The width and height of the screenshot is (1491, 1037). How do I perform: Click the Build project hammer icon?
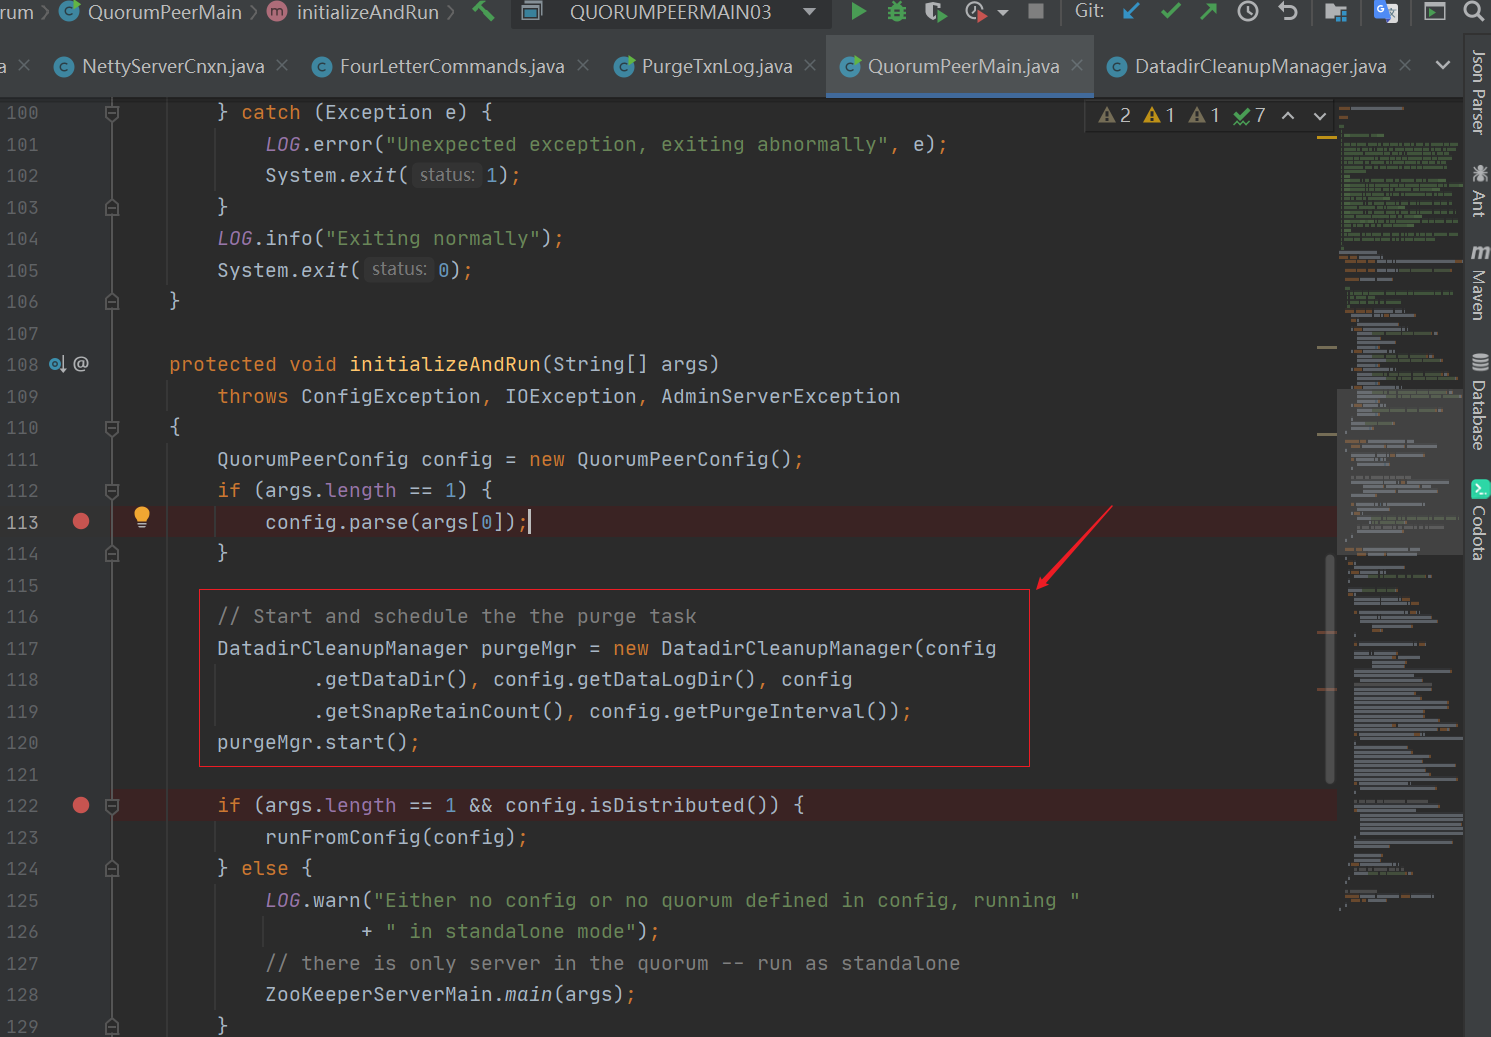tap(483, 11)
